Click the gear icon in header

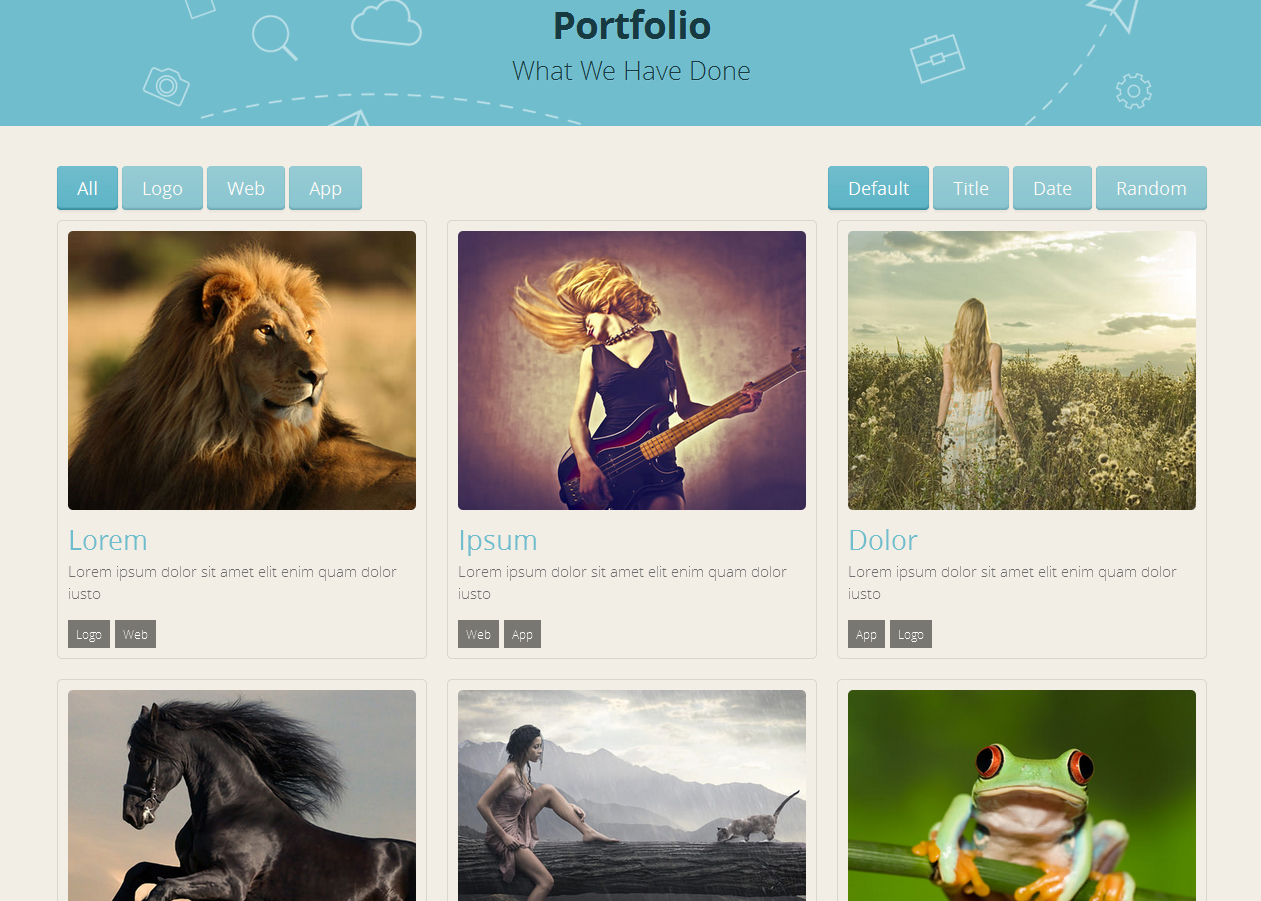click(1133, 91)
